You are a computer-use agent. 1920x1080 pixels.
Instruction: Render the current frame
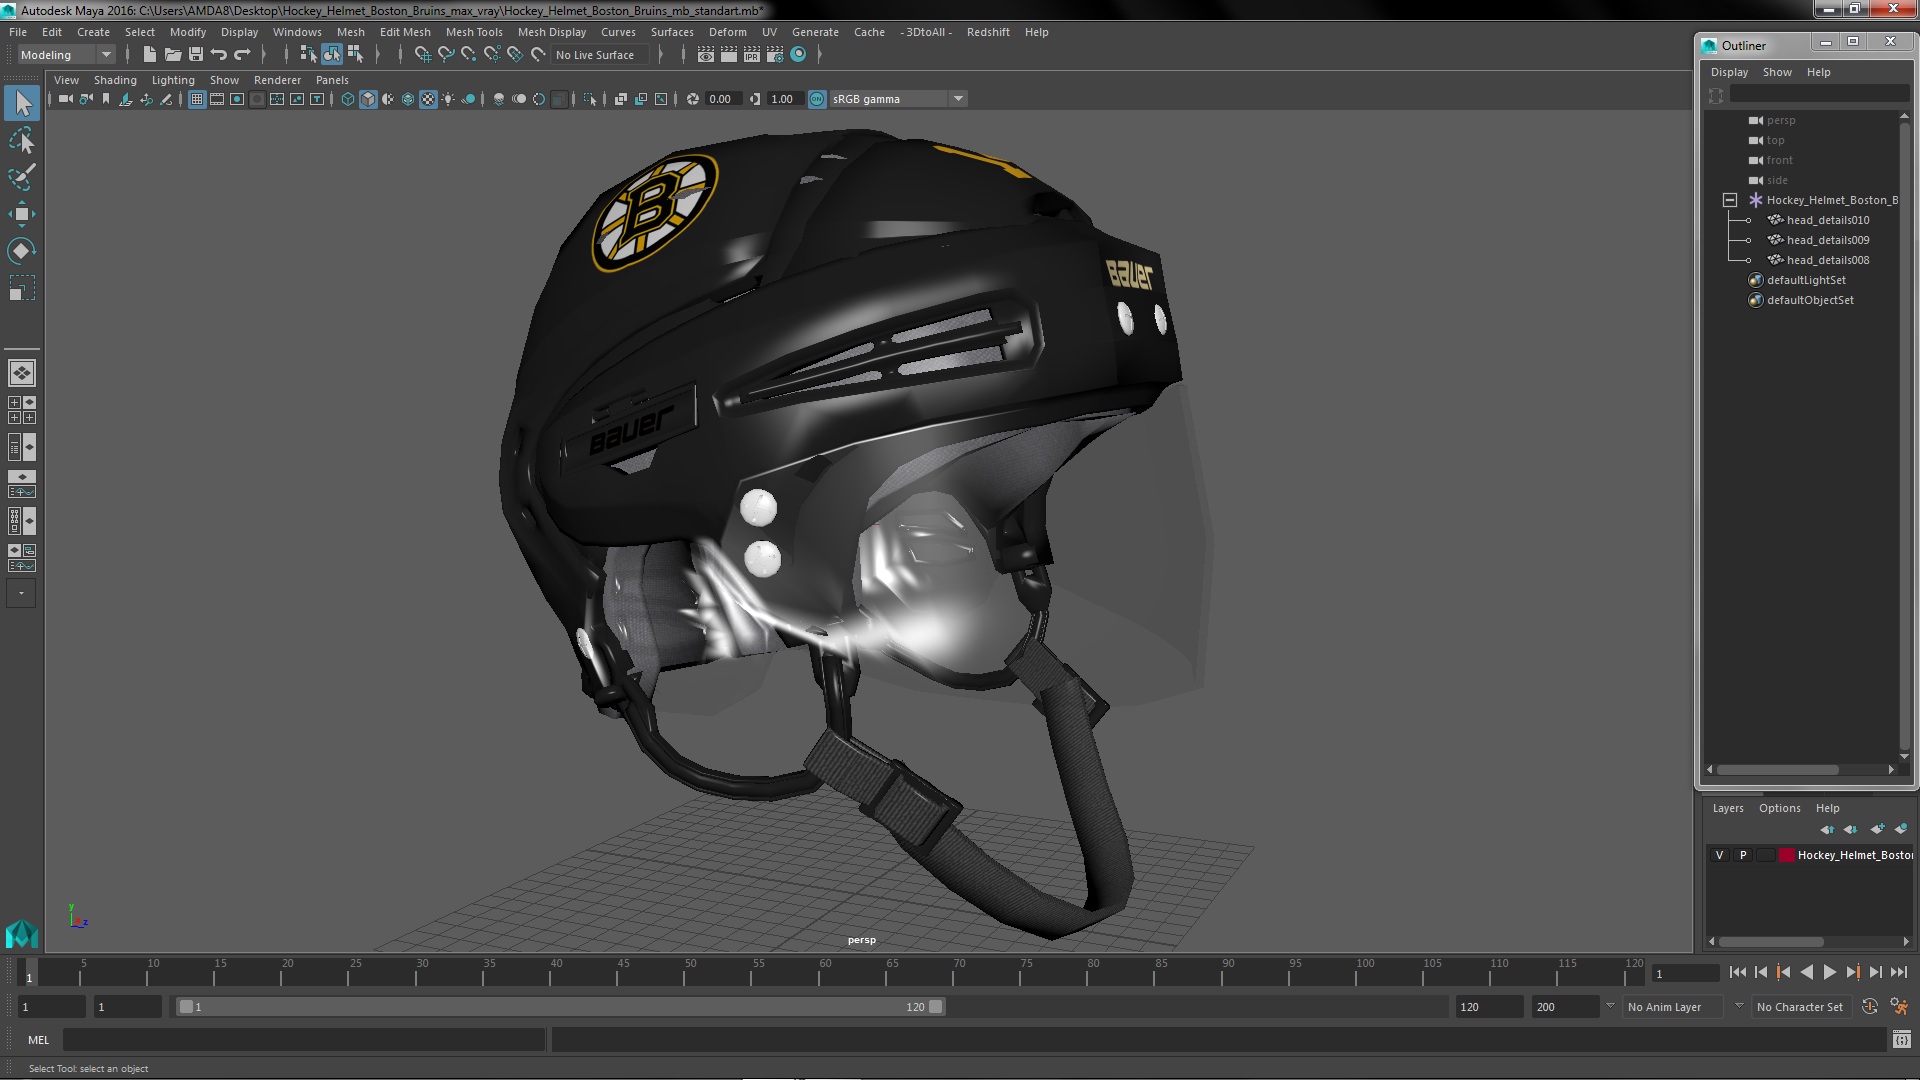tap(729, 55)
